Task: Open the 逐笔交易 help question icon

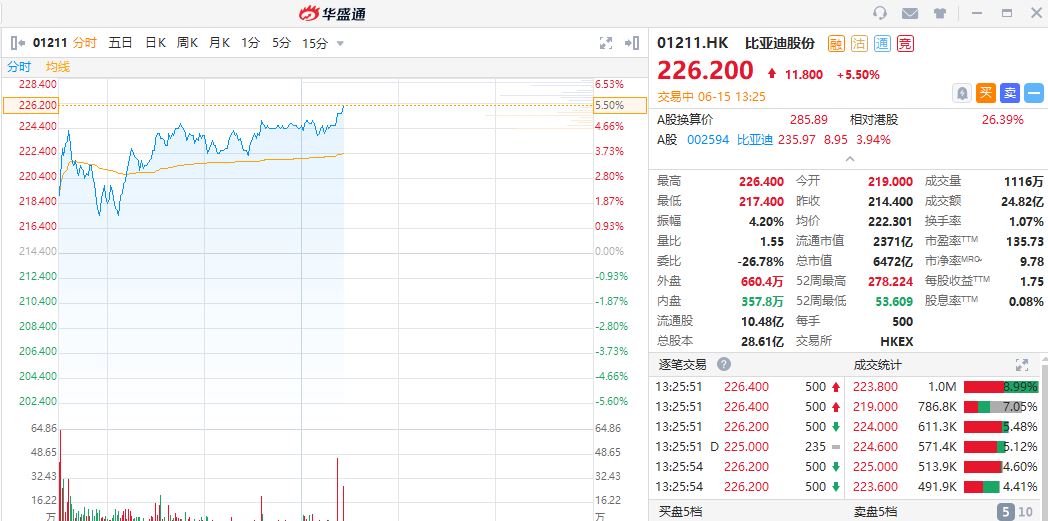Action: pos(724,364)
